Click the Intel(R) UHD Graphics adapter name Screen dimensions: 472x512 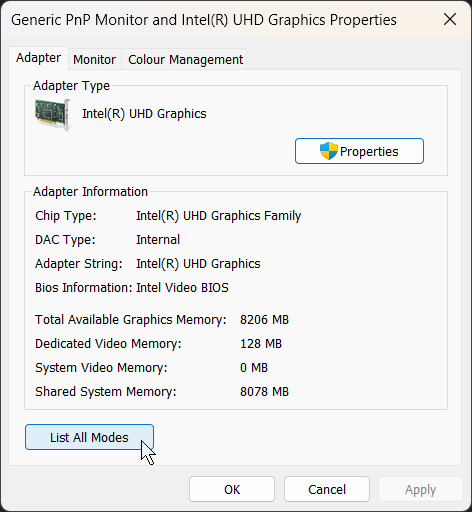[x=144, y=114]
